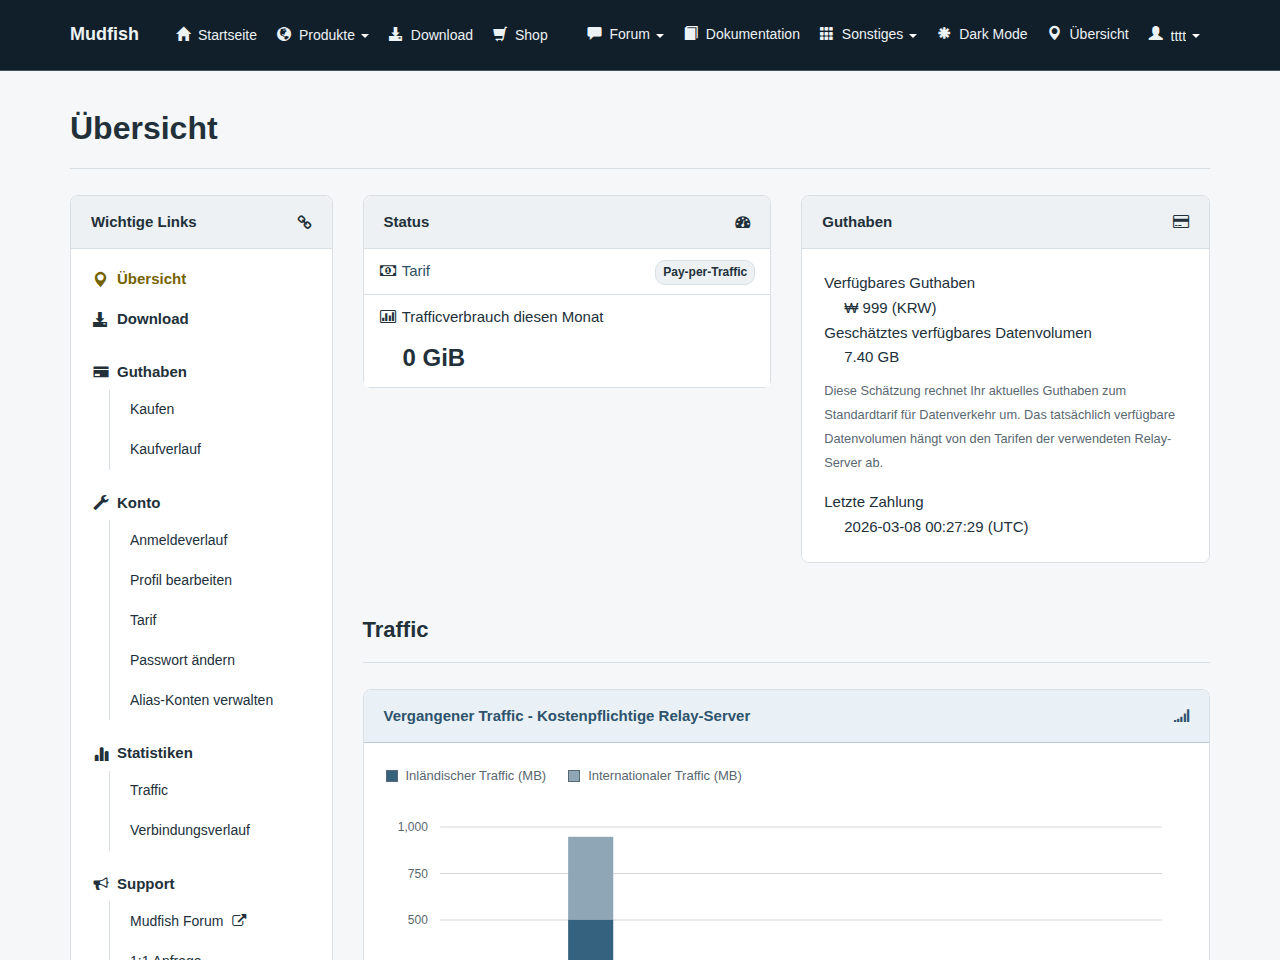Click the sun icon for Dark Mode
The height and width of the screenshot is (960, 1280).
pyautogui.click(x=944, y=33)
